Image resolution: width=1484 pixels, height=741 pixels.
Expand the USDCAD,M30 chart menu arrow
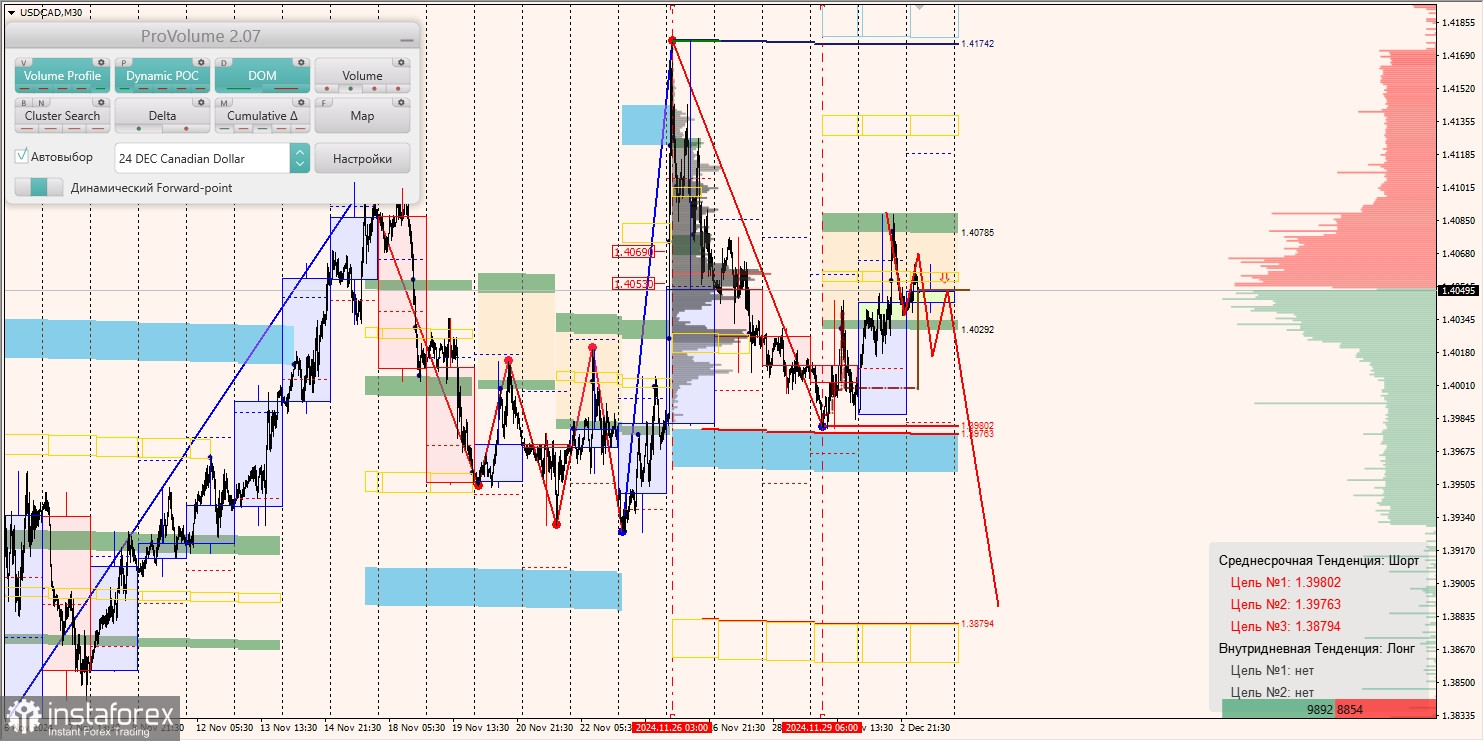10,12
